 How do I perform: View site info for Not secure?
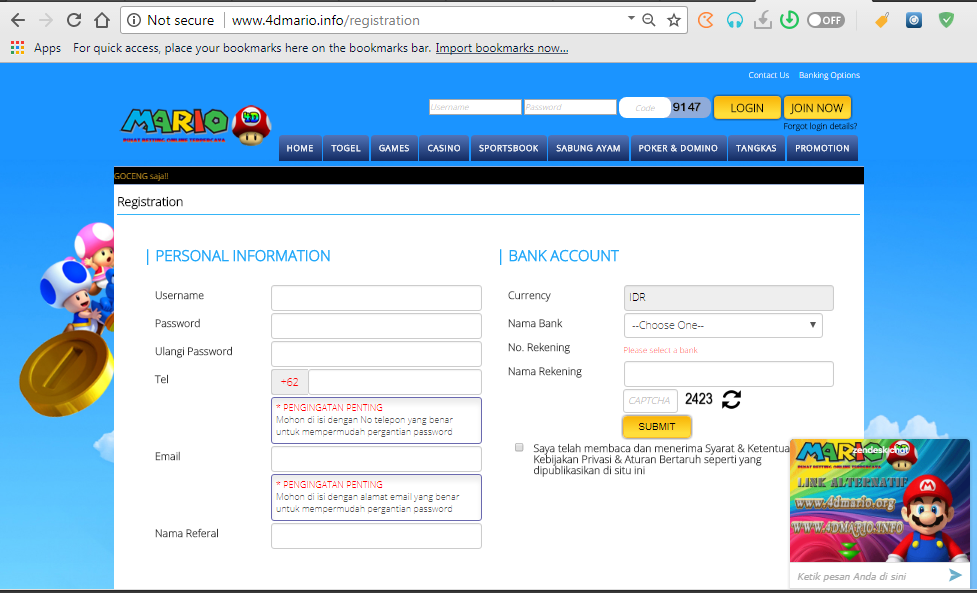tap(171, 21)
